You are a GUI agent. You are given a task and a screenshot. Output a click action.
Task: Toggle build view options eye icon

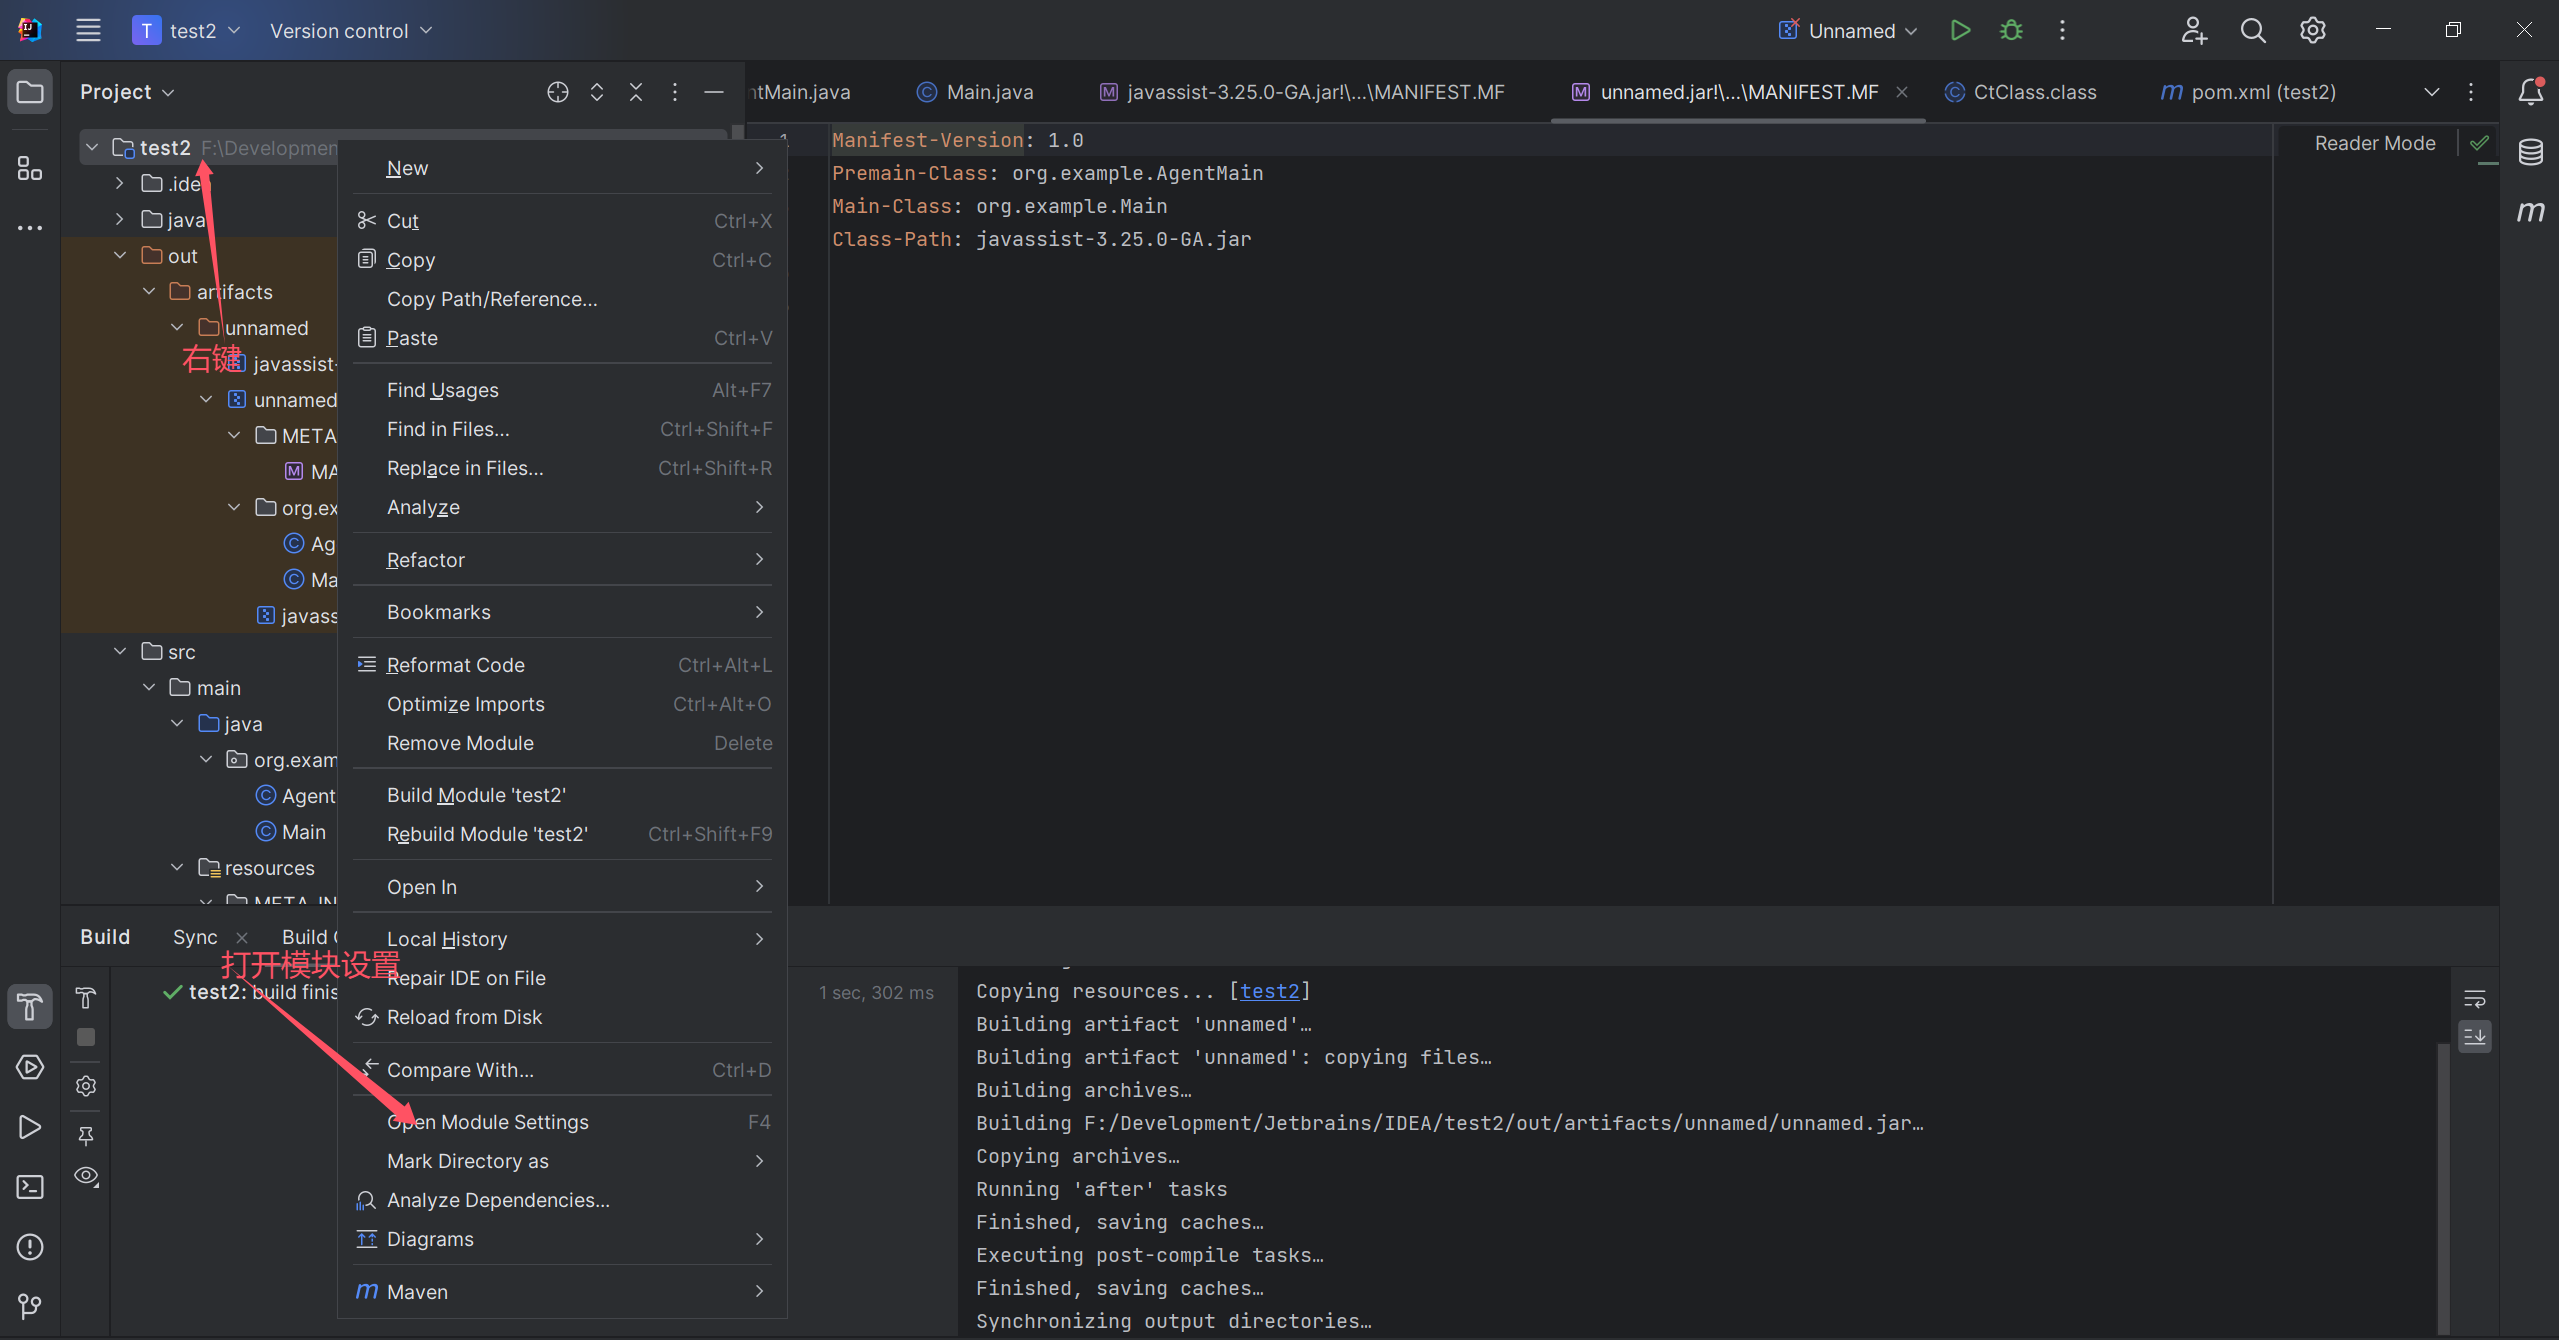pyautogui.click(x=87, y=1176)
